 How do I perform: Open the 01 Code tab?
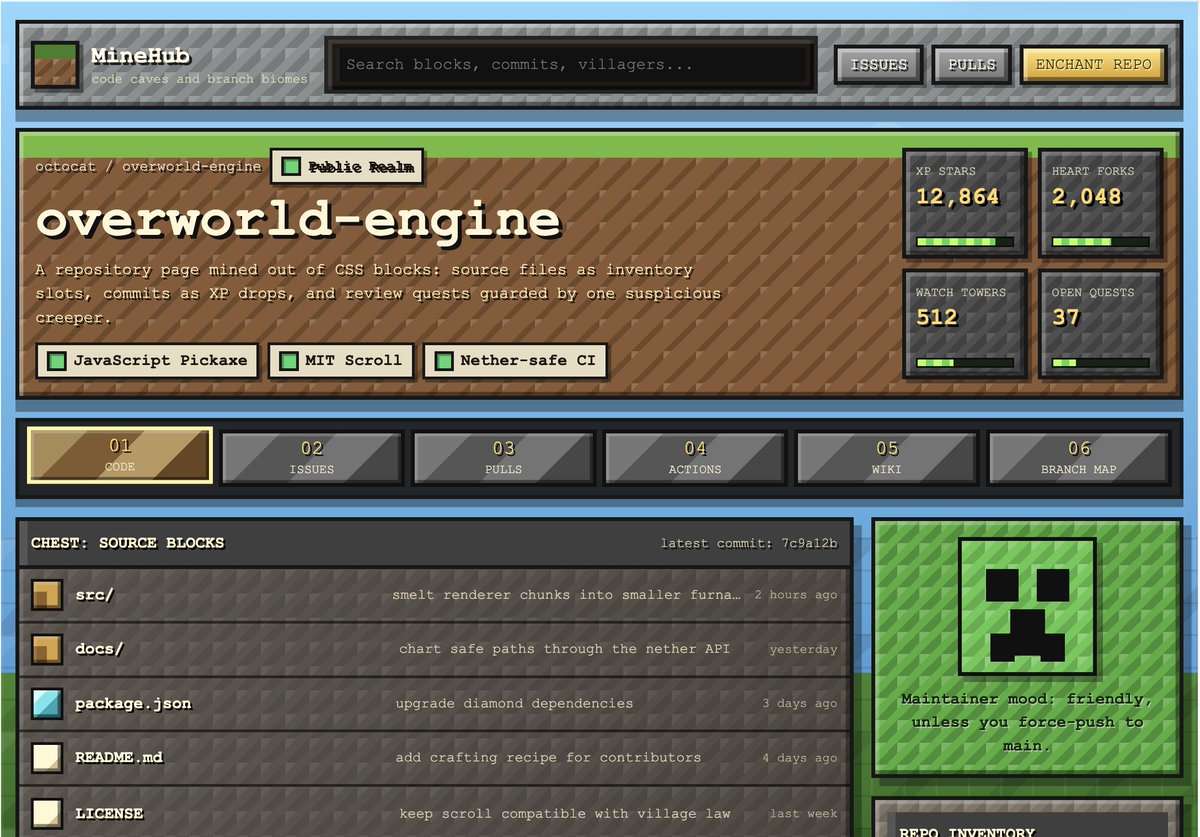tap(120, 455)
